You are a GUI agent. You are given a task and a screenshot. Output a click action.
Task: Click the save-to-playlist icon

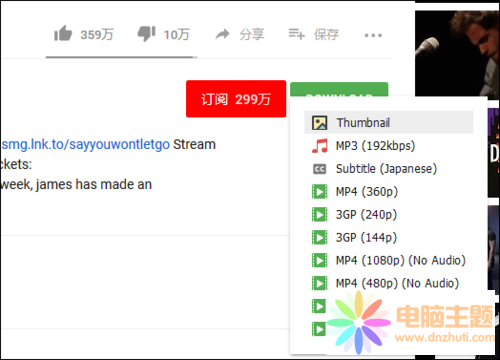297,34
